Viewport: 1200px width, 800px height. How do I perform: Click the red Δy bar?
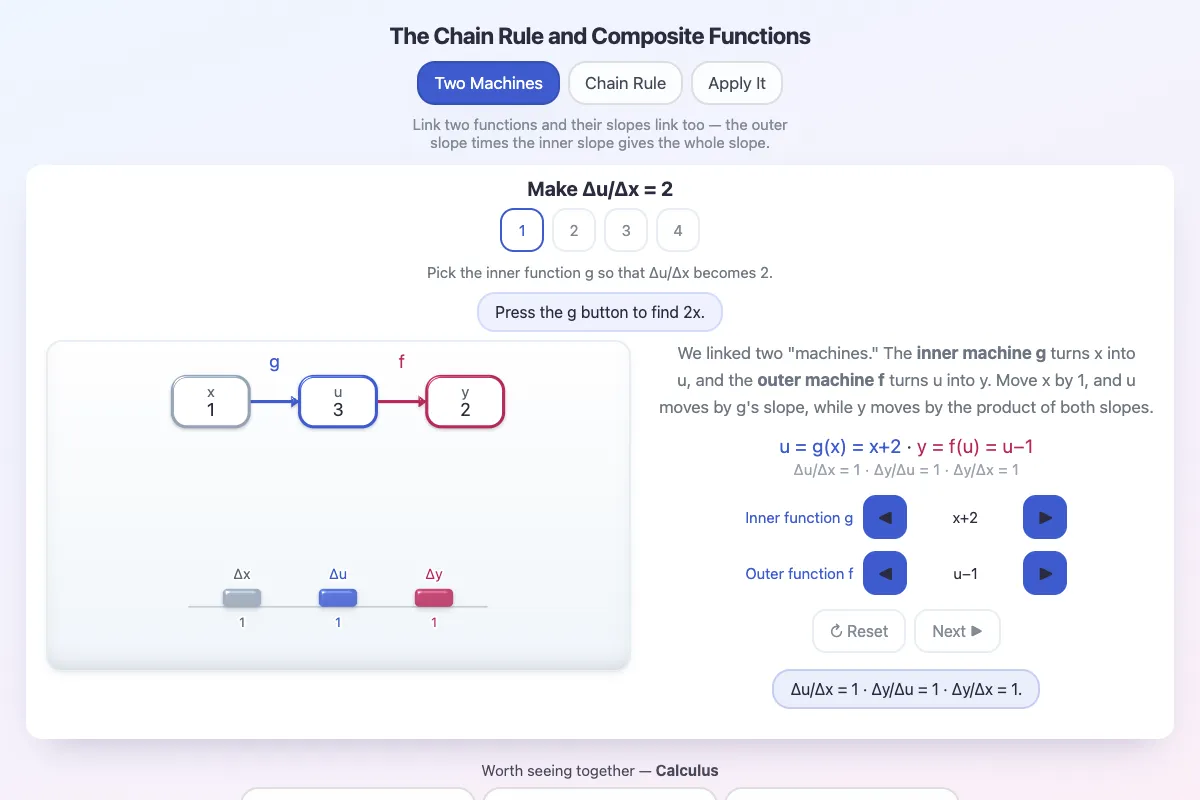tap(434, 598)
